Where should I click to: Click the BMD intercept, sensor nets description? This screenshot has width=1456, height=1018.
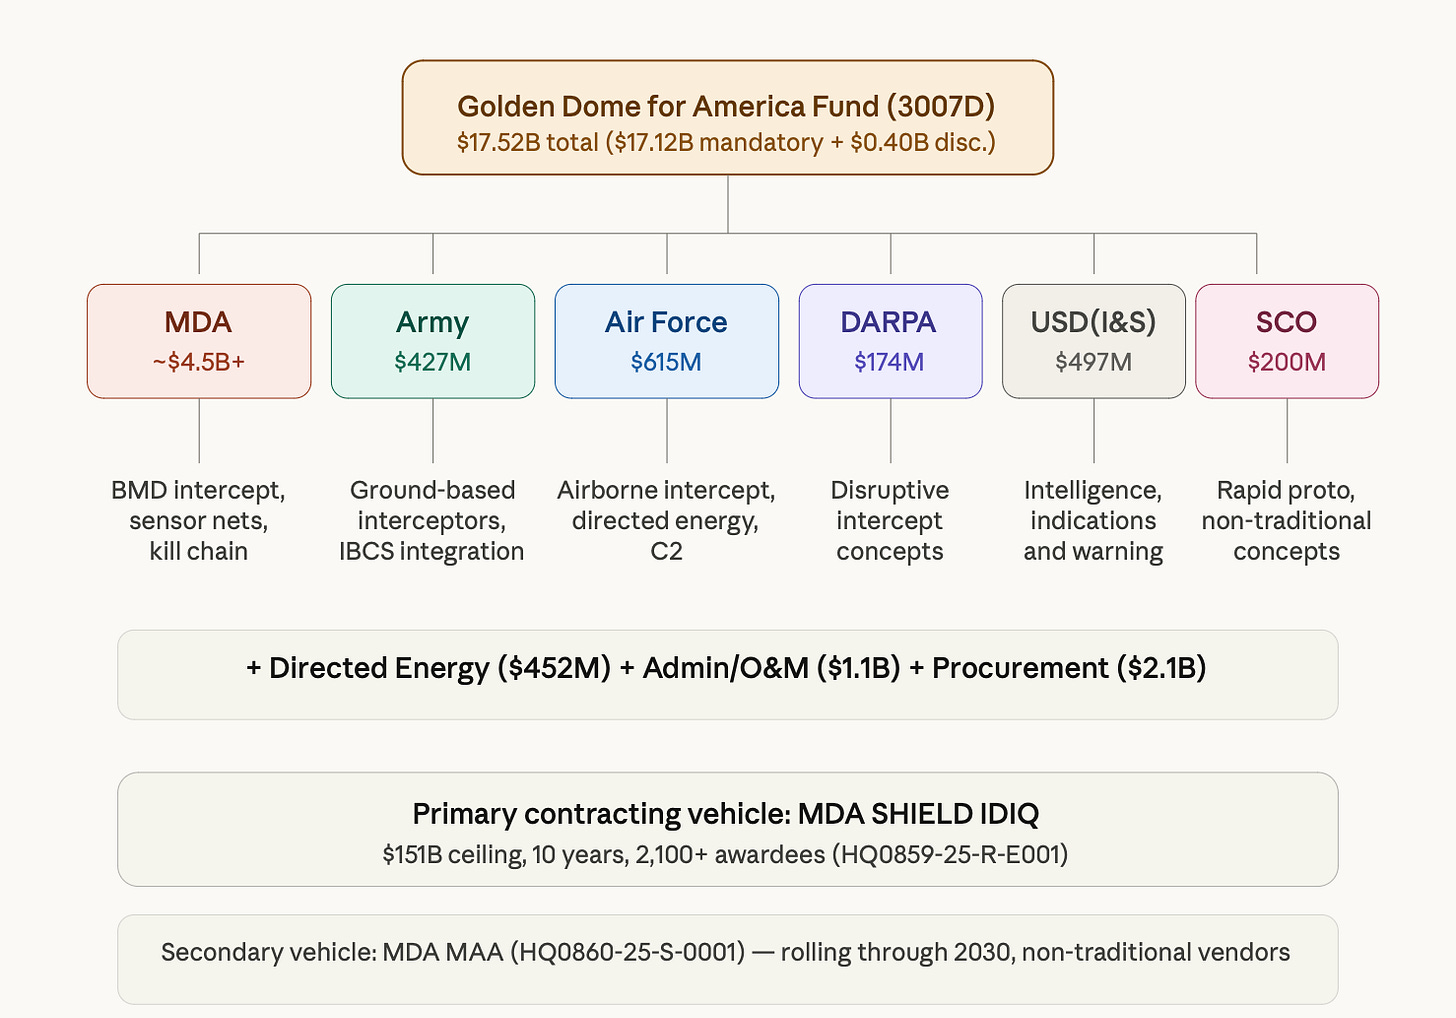(199, 521)
